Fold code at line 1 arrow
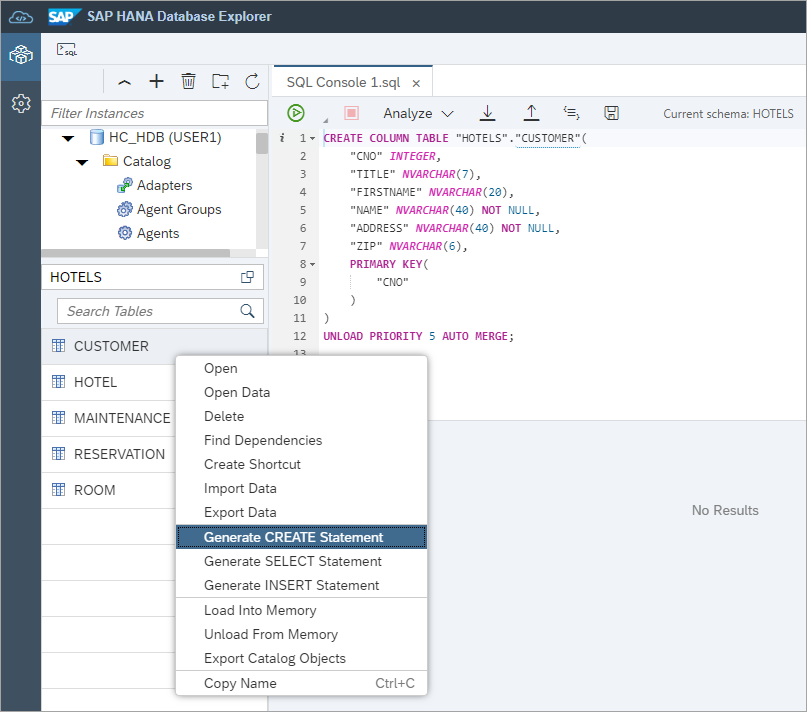The height and width of the screenshot is (712, 807). click(312, 138)
